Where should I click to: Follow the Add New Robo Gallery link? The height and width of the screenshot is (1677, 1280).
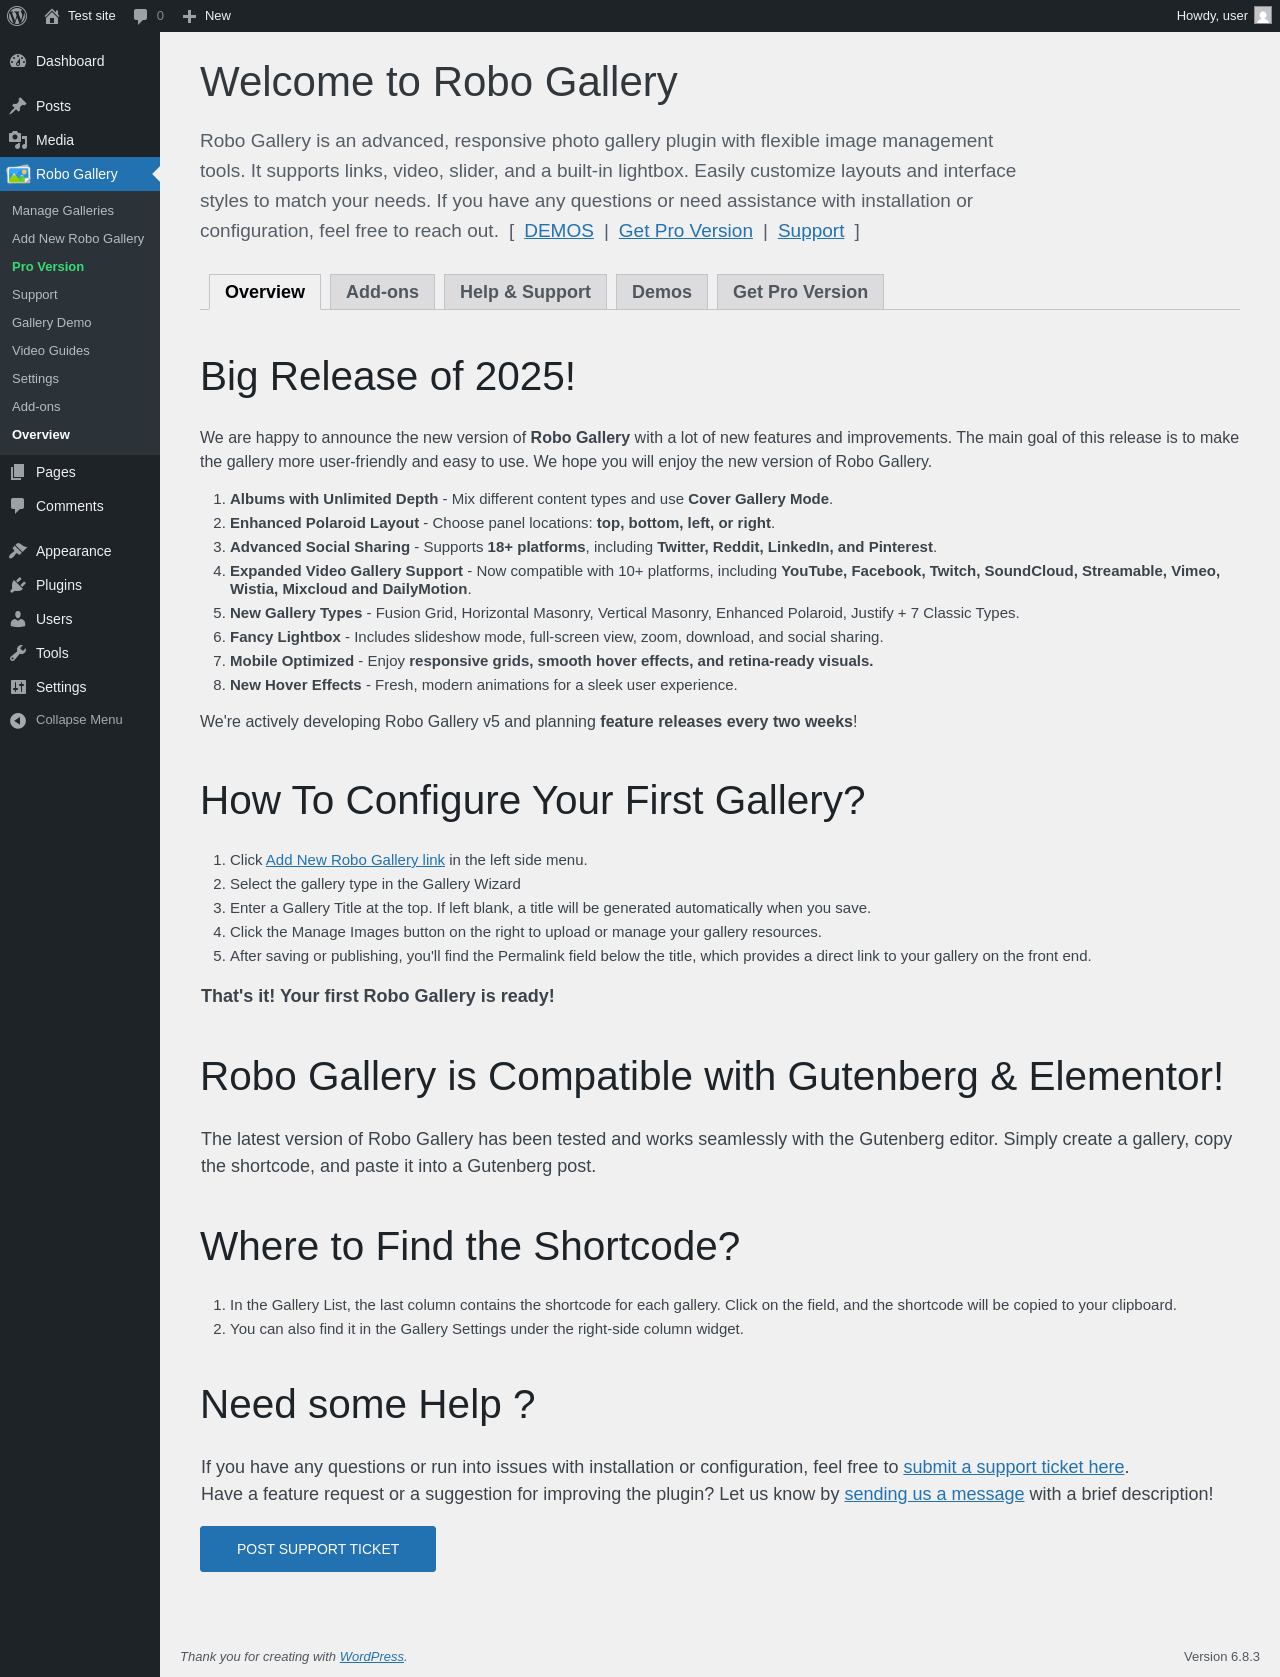click(355, 860)
